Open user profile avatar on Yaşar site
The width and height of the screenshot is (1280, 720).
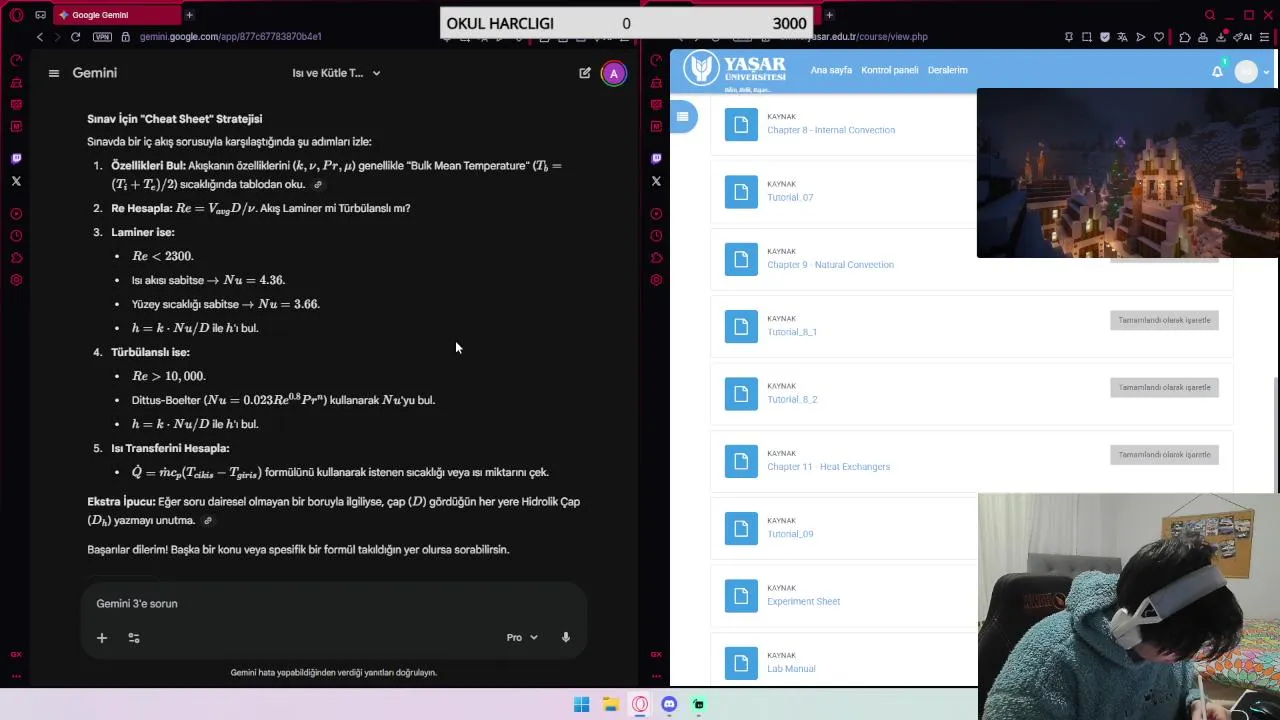pyautogui.click(x=1246, y=72)
